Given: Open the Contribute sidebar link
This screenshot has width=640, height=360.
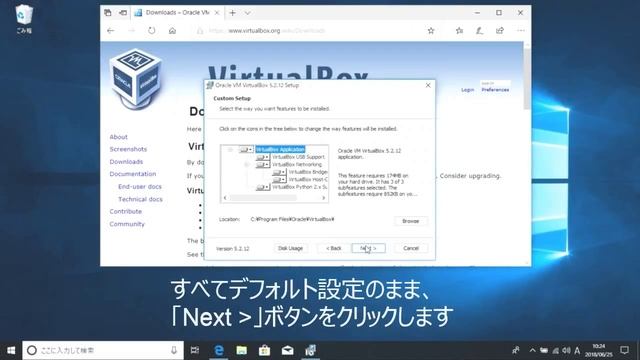Looking at the screenshot, I should [x=125, y=212].
